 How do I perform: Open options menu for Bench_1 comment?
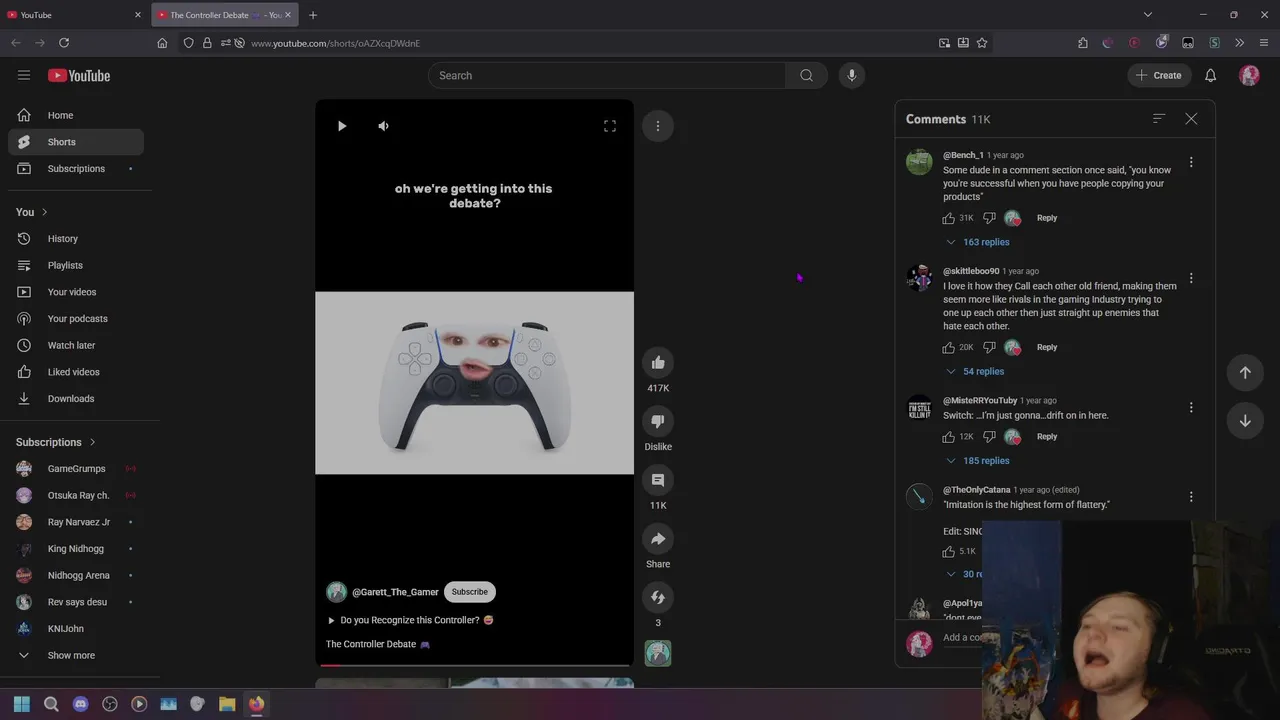pos(1191,162)
